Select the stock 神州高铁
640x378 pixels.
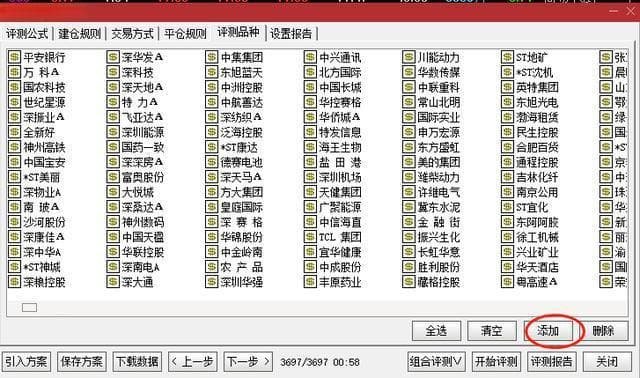(x=44, y=147)
